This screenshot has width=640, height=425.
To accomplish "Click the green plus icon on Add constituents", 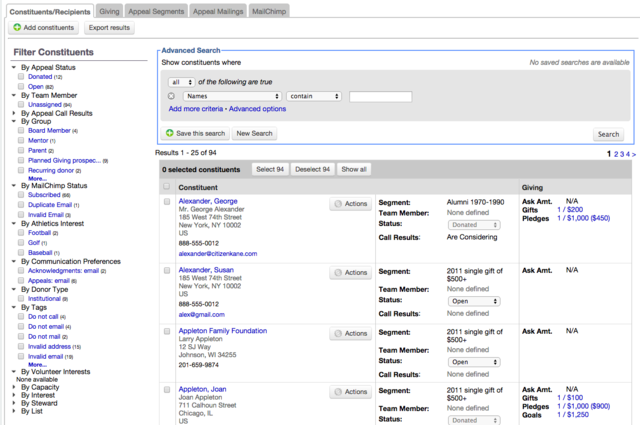I will click(x=17, y=27).
